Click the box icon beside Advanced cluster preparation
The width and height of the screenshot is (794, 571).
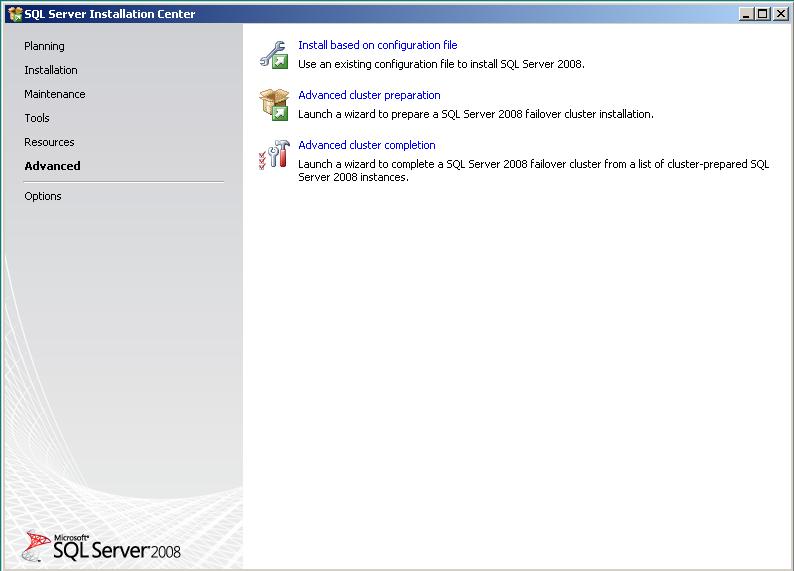(274, 105)
